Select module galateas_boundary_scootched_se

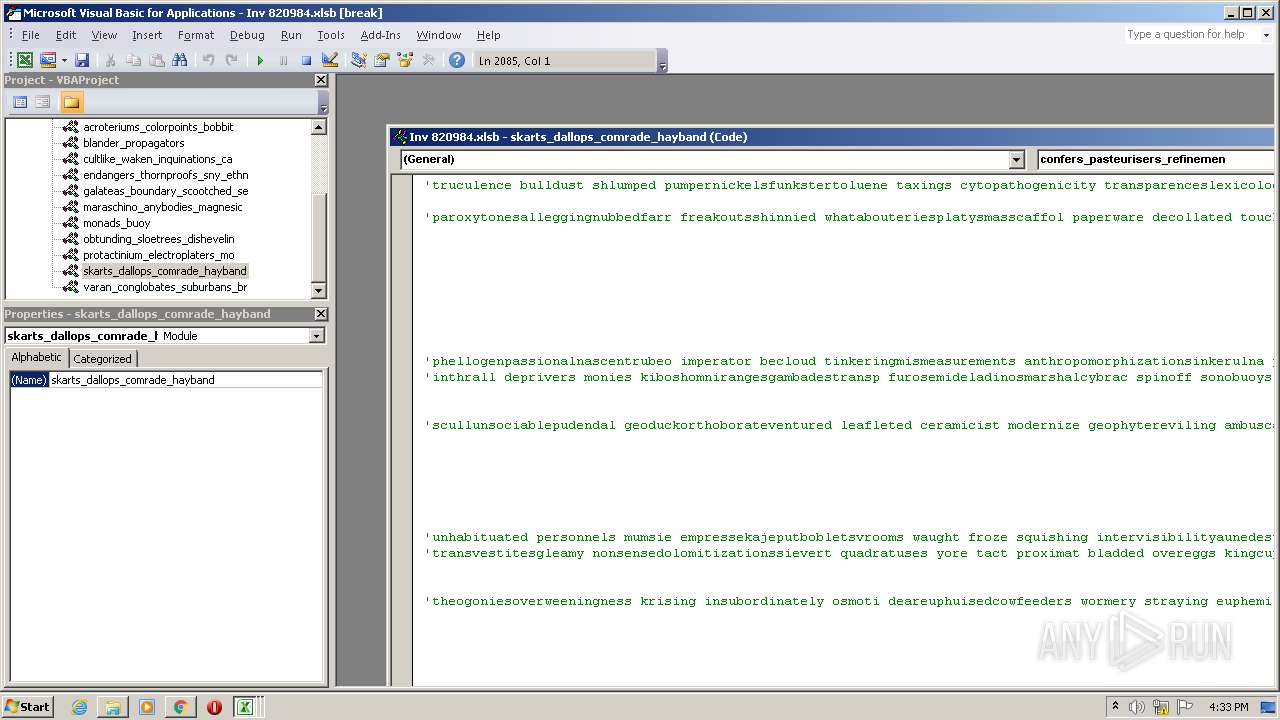166,191
